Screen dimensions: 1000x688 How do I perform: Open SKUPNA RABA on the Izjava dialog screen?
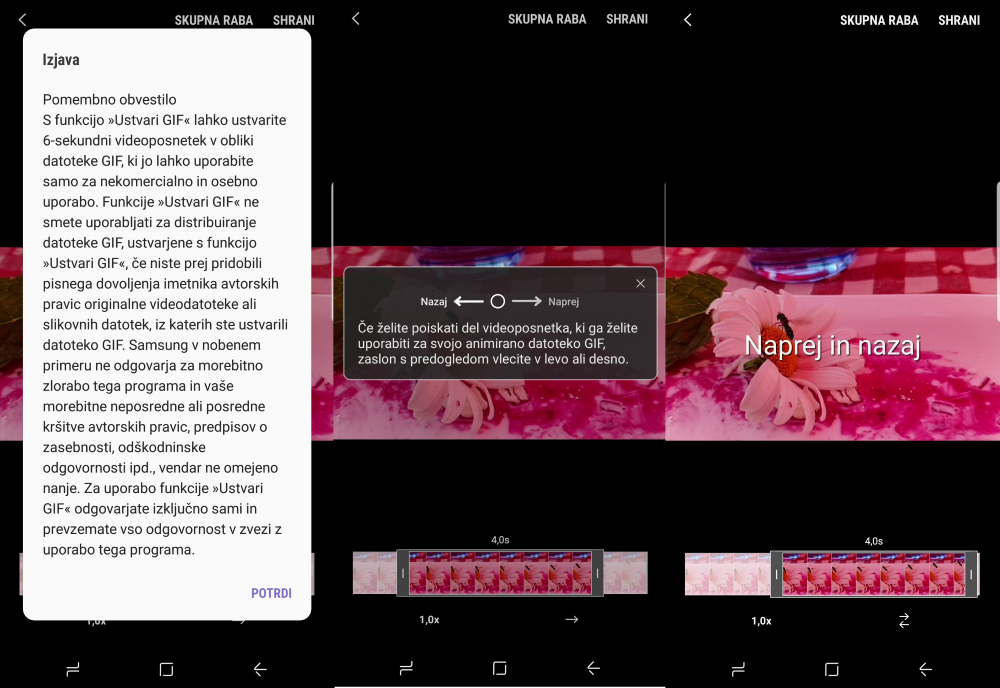pyautogui.click(x=214, y=20)
